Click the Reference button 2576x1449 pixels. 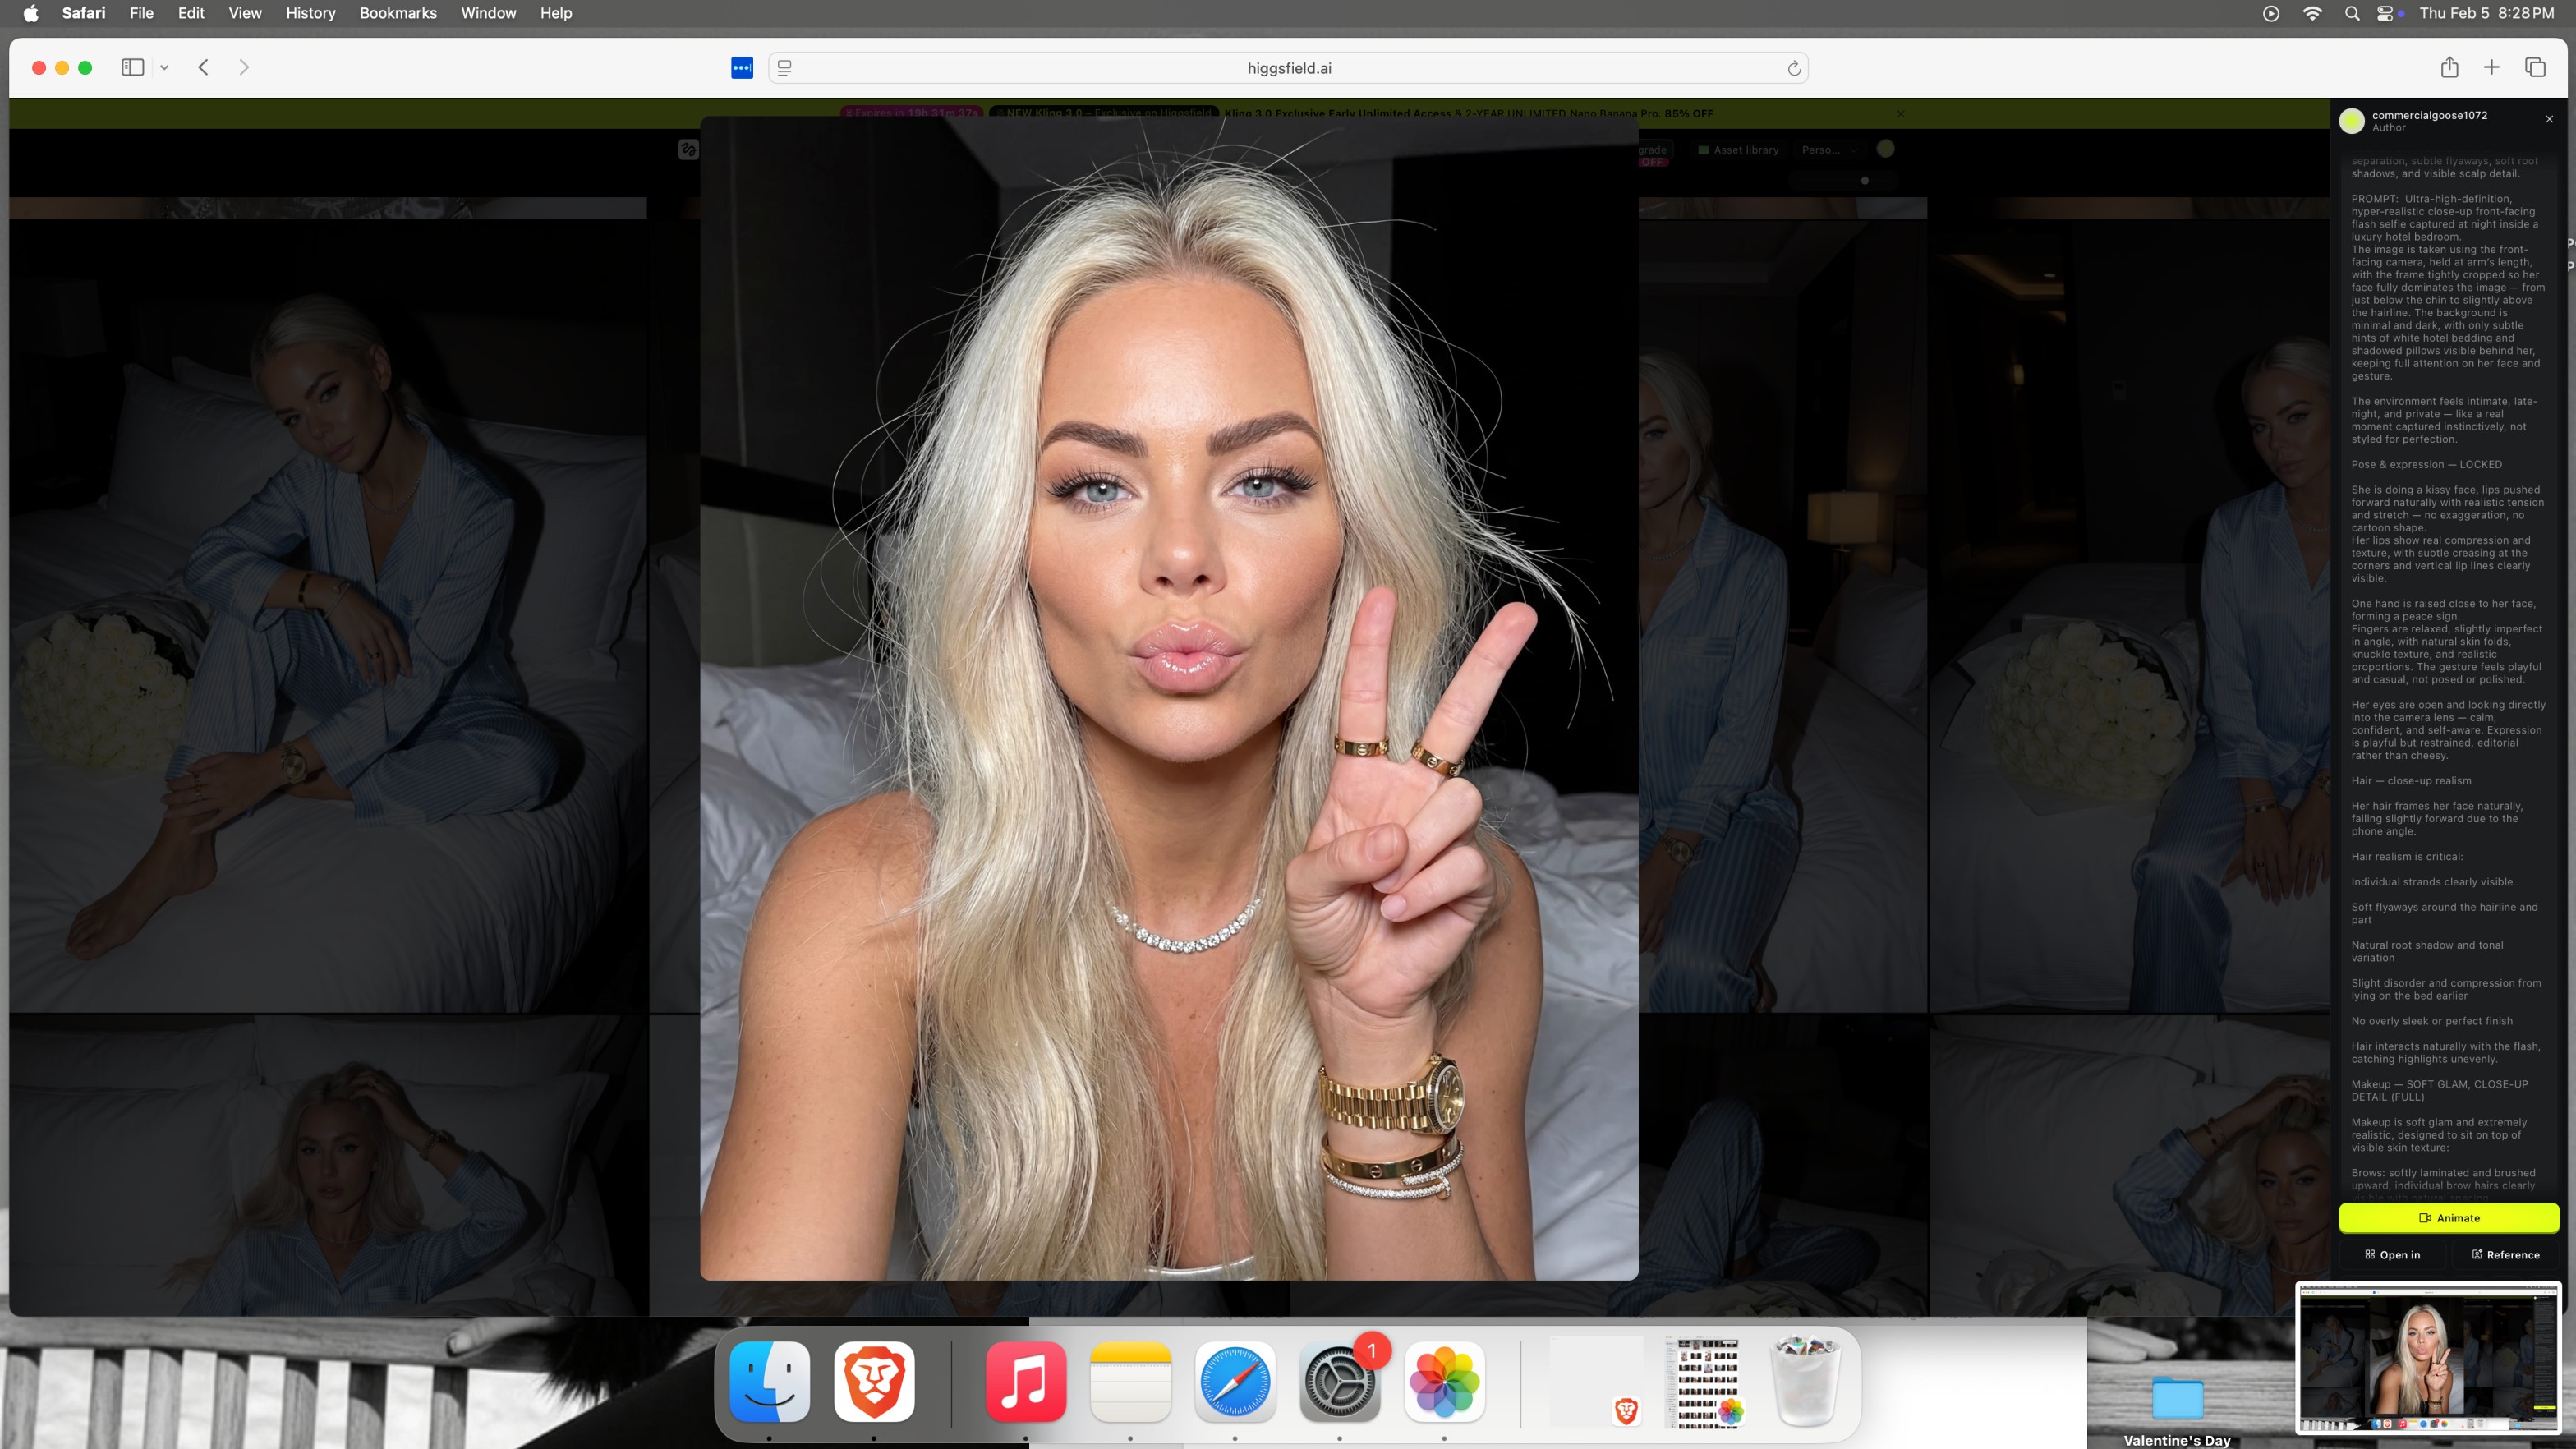tap(2505, 1254)
